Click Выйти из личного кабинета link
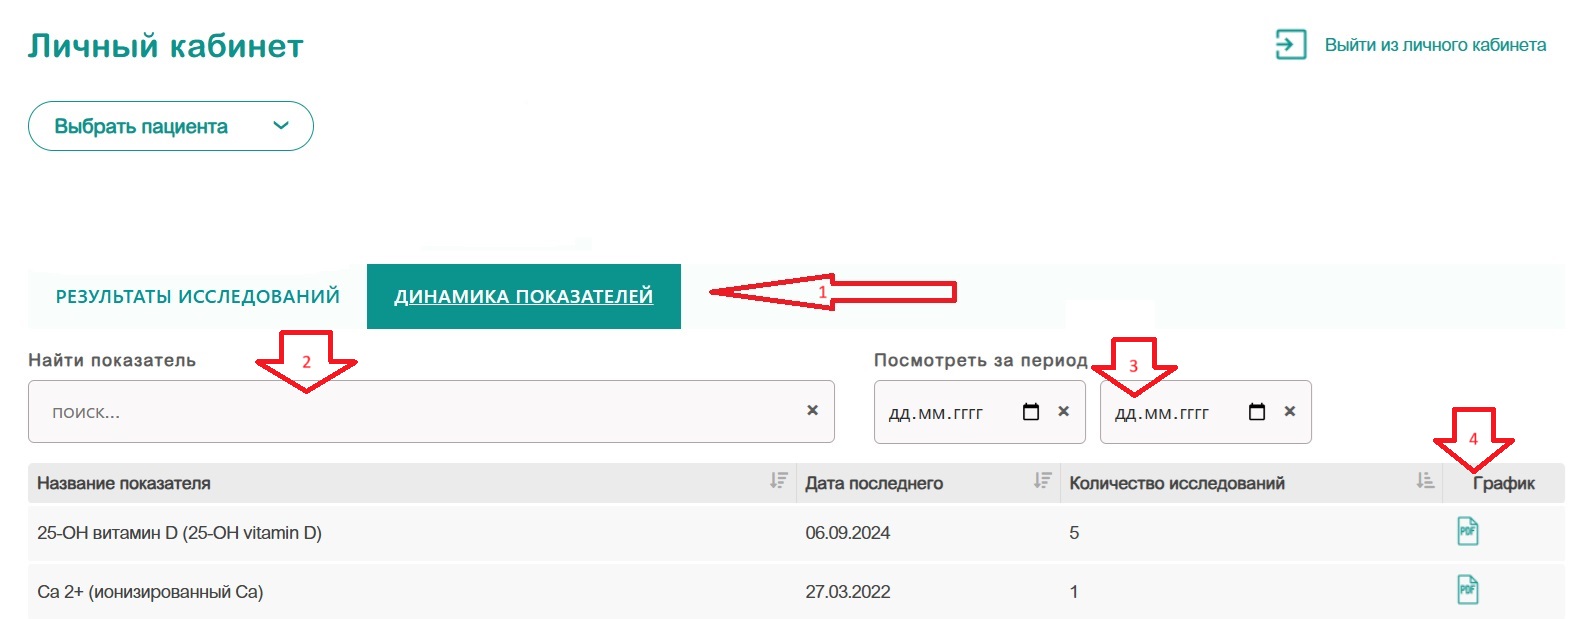 click(x=1435, y=45)
